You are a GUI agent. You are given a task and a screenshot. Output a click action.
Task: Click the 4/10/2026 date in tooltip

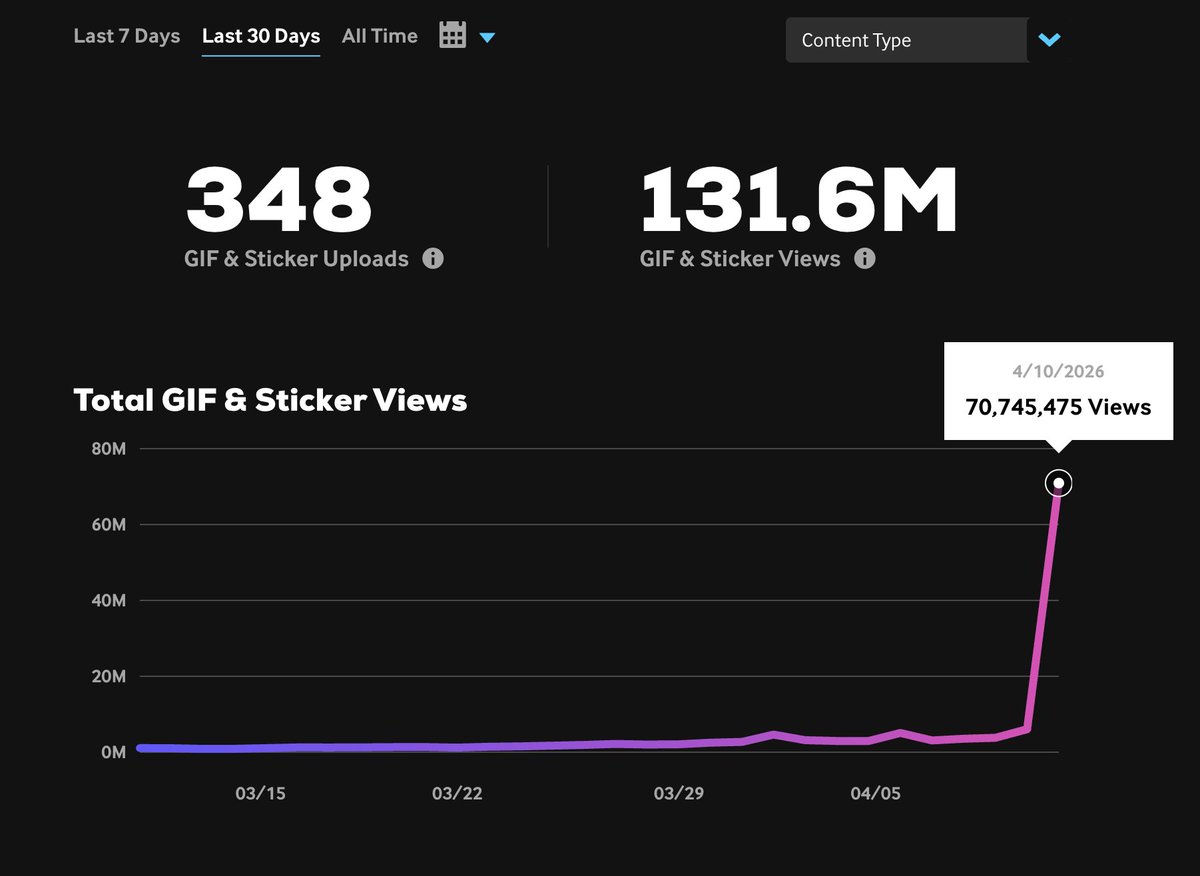pos(1058,371)
